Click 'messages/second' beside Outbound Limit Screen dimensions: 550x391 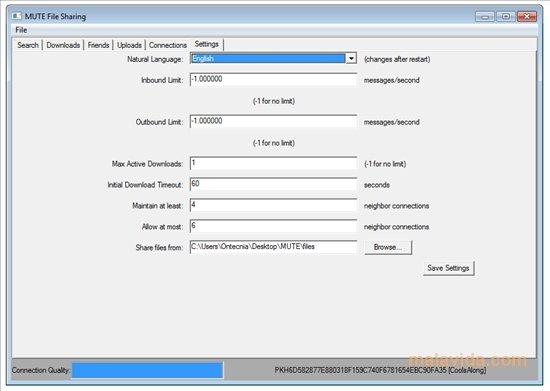[x=391, y=122]
